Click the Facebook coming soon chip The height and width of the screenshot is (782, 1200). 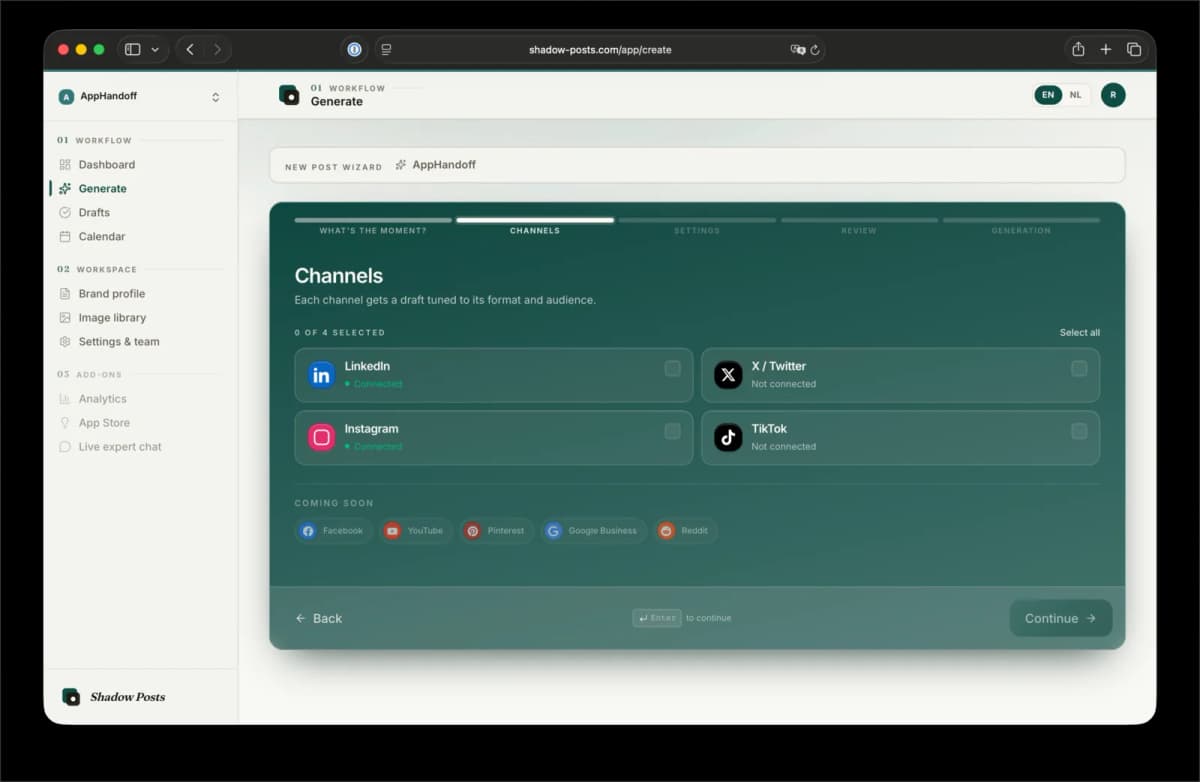(x=333, y=530)
